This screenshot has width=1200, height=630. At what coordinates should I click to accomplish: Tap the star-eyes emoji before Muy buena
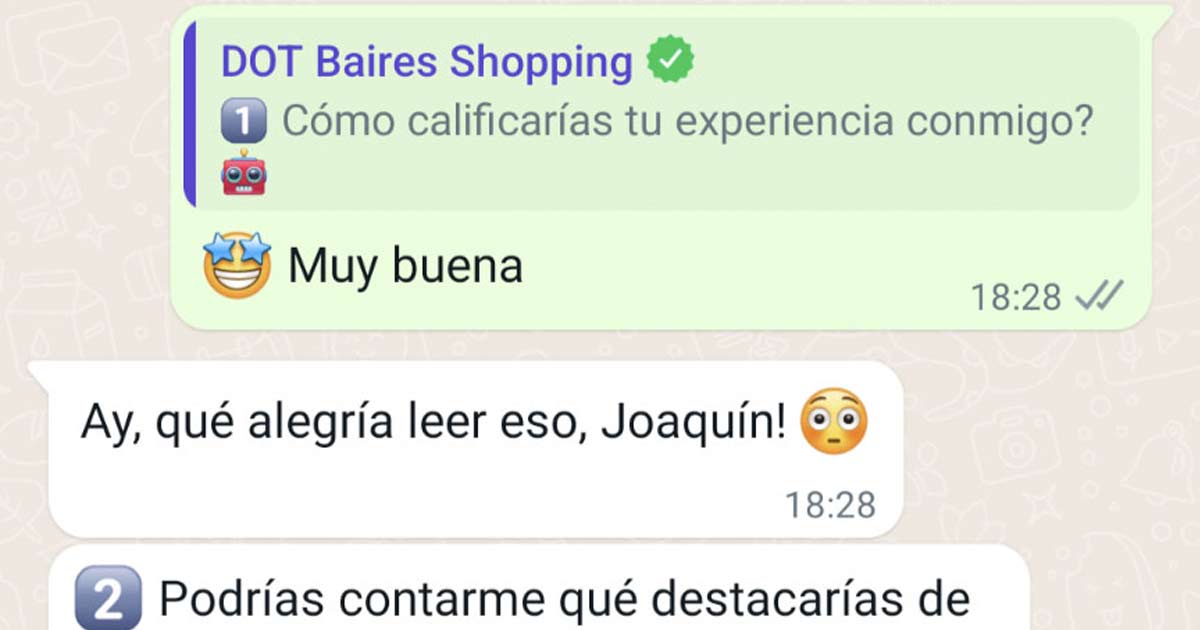(x=237, y=266)
